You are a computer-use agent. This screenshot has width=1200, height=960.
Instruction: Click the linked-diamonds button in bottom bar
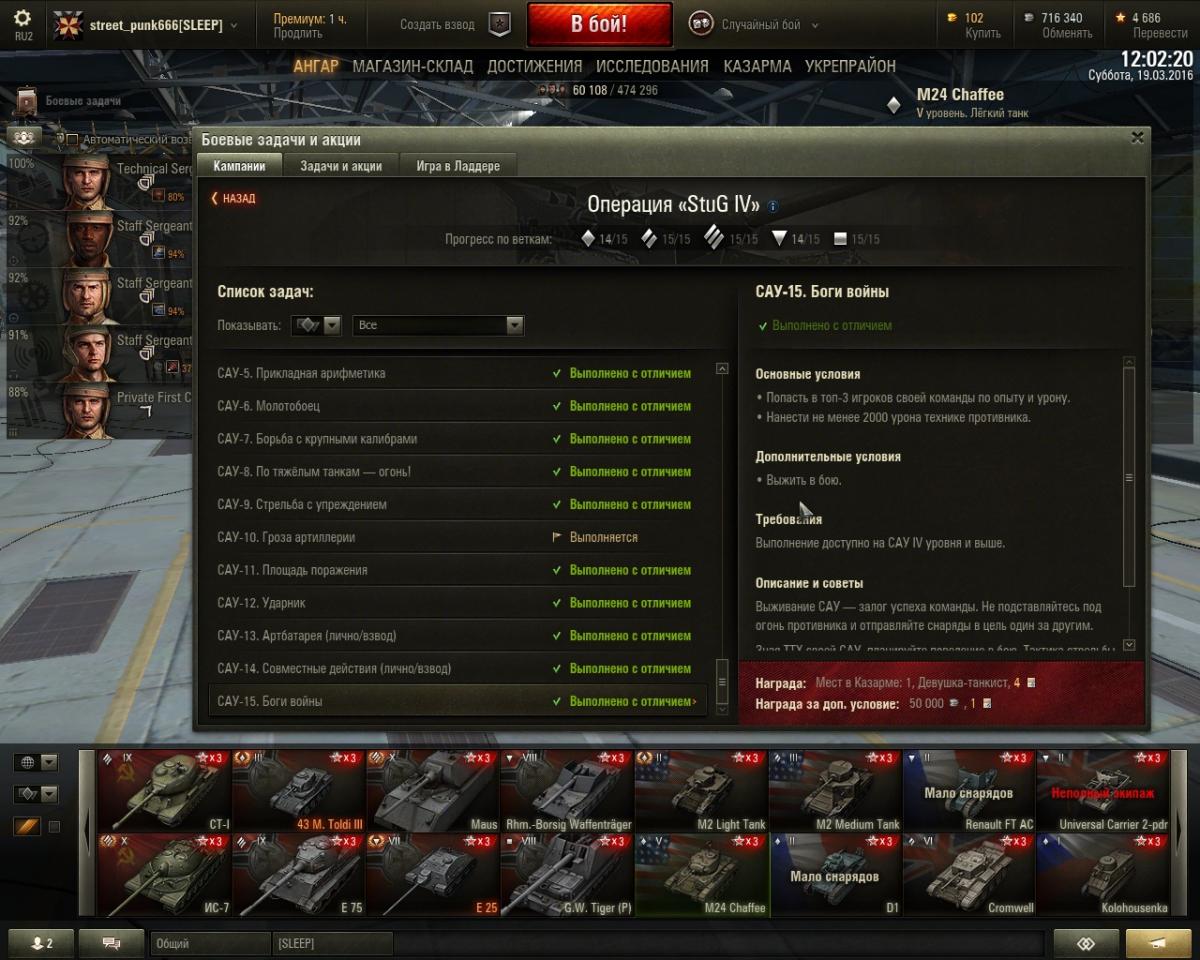coord(1086,943)
